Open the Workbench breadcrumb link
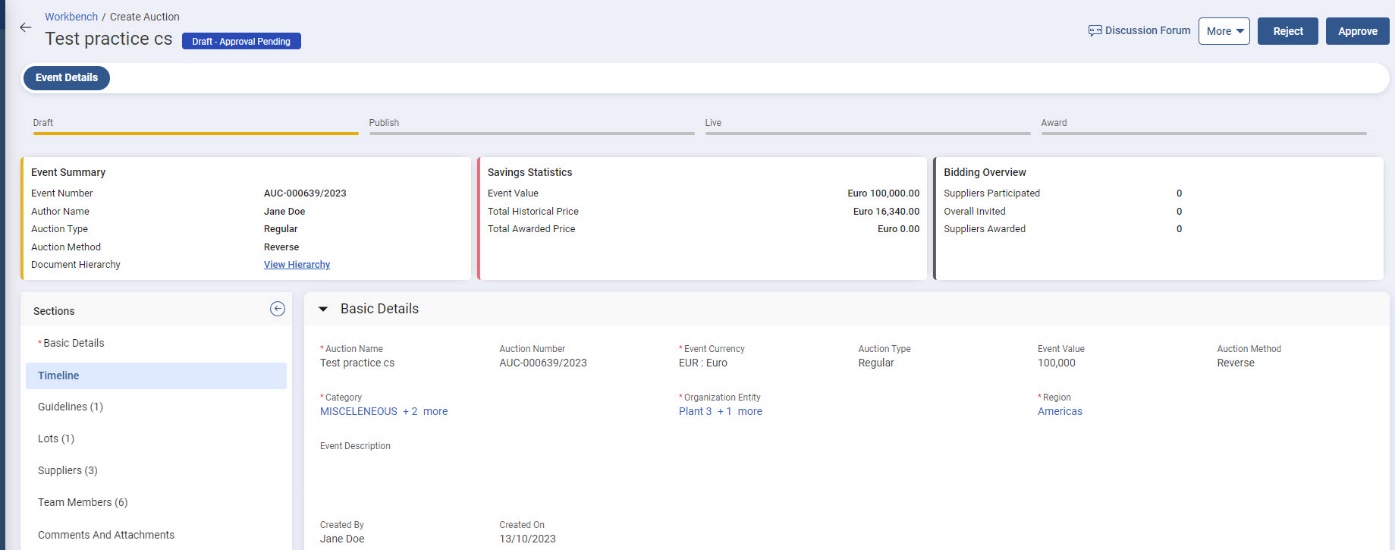Viewport: 1395px width, 550px height. [x=71, y=17]
